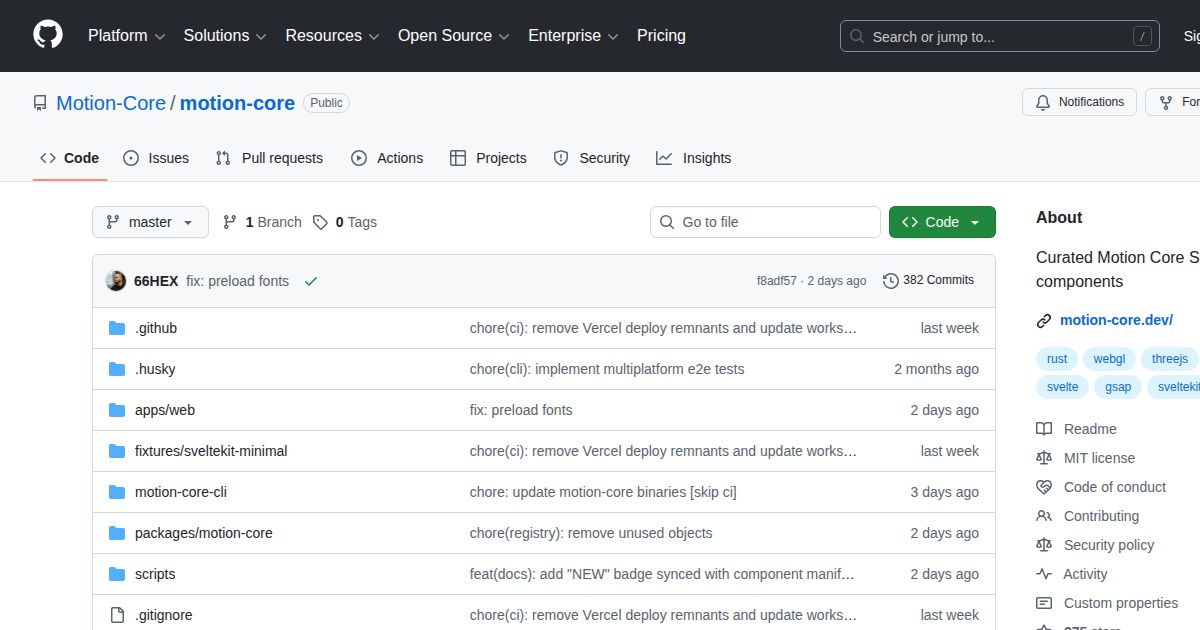This screenshot has width=1200, height=630.
Task: Click the commit history clock icon
Action: coord(891,281)
